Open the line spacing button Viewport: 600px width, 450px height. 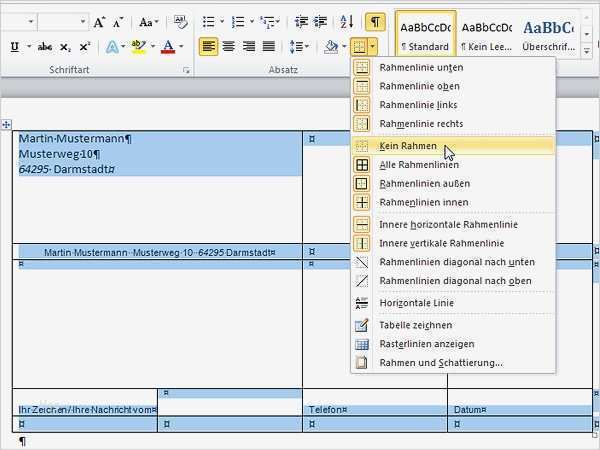click(x=299, y=47)
